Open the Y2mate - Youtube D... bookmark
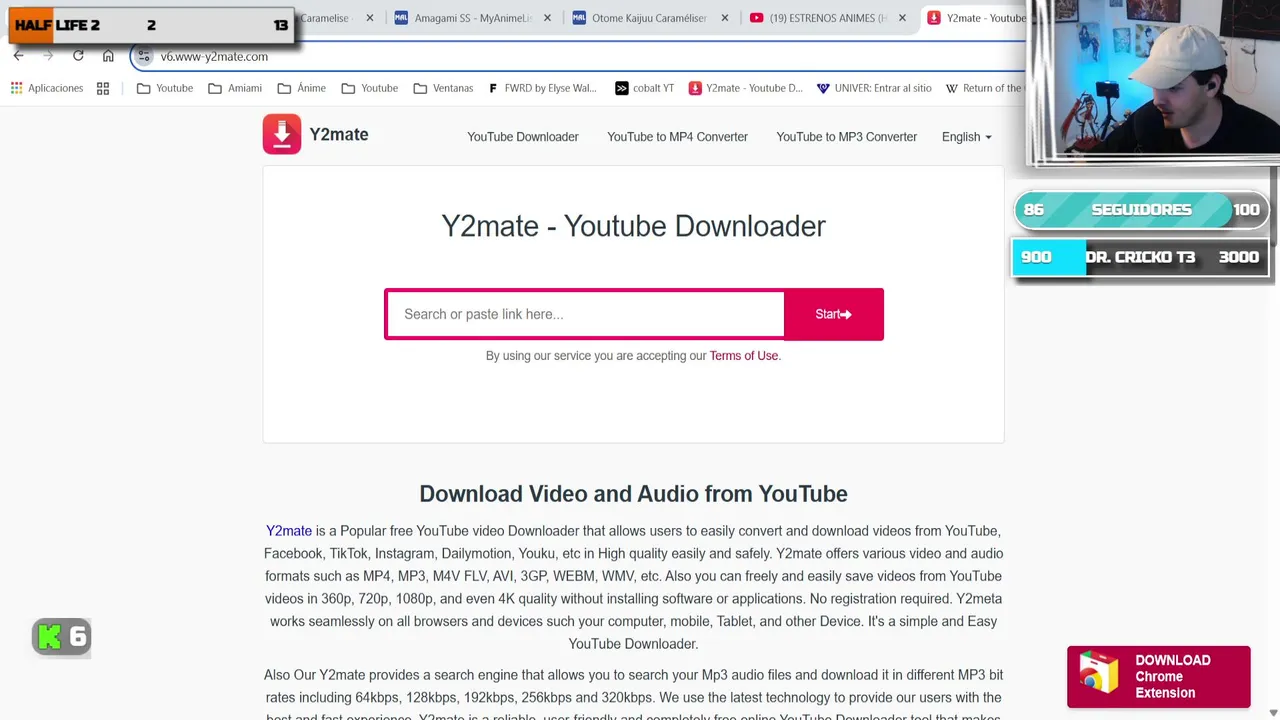The image size is (1280, 720). pos(746,88)
